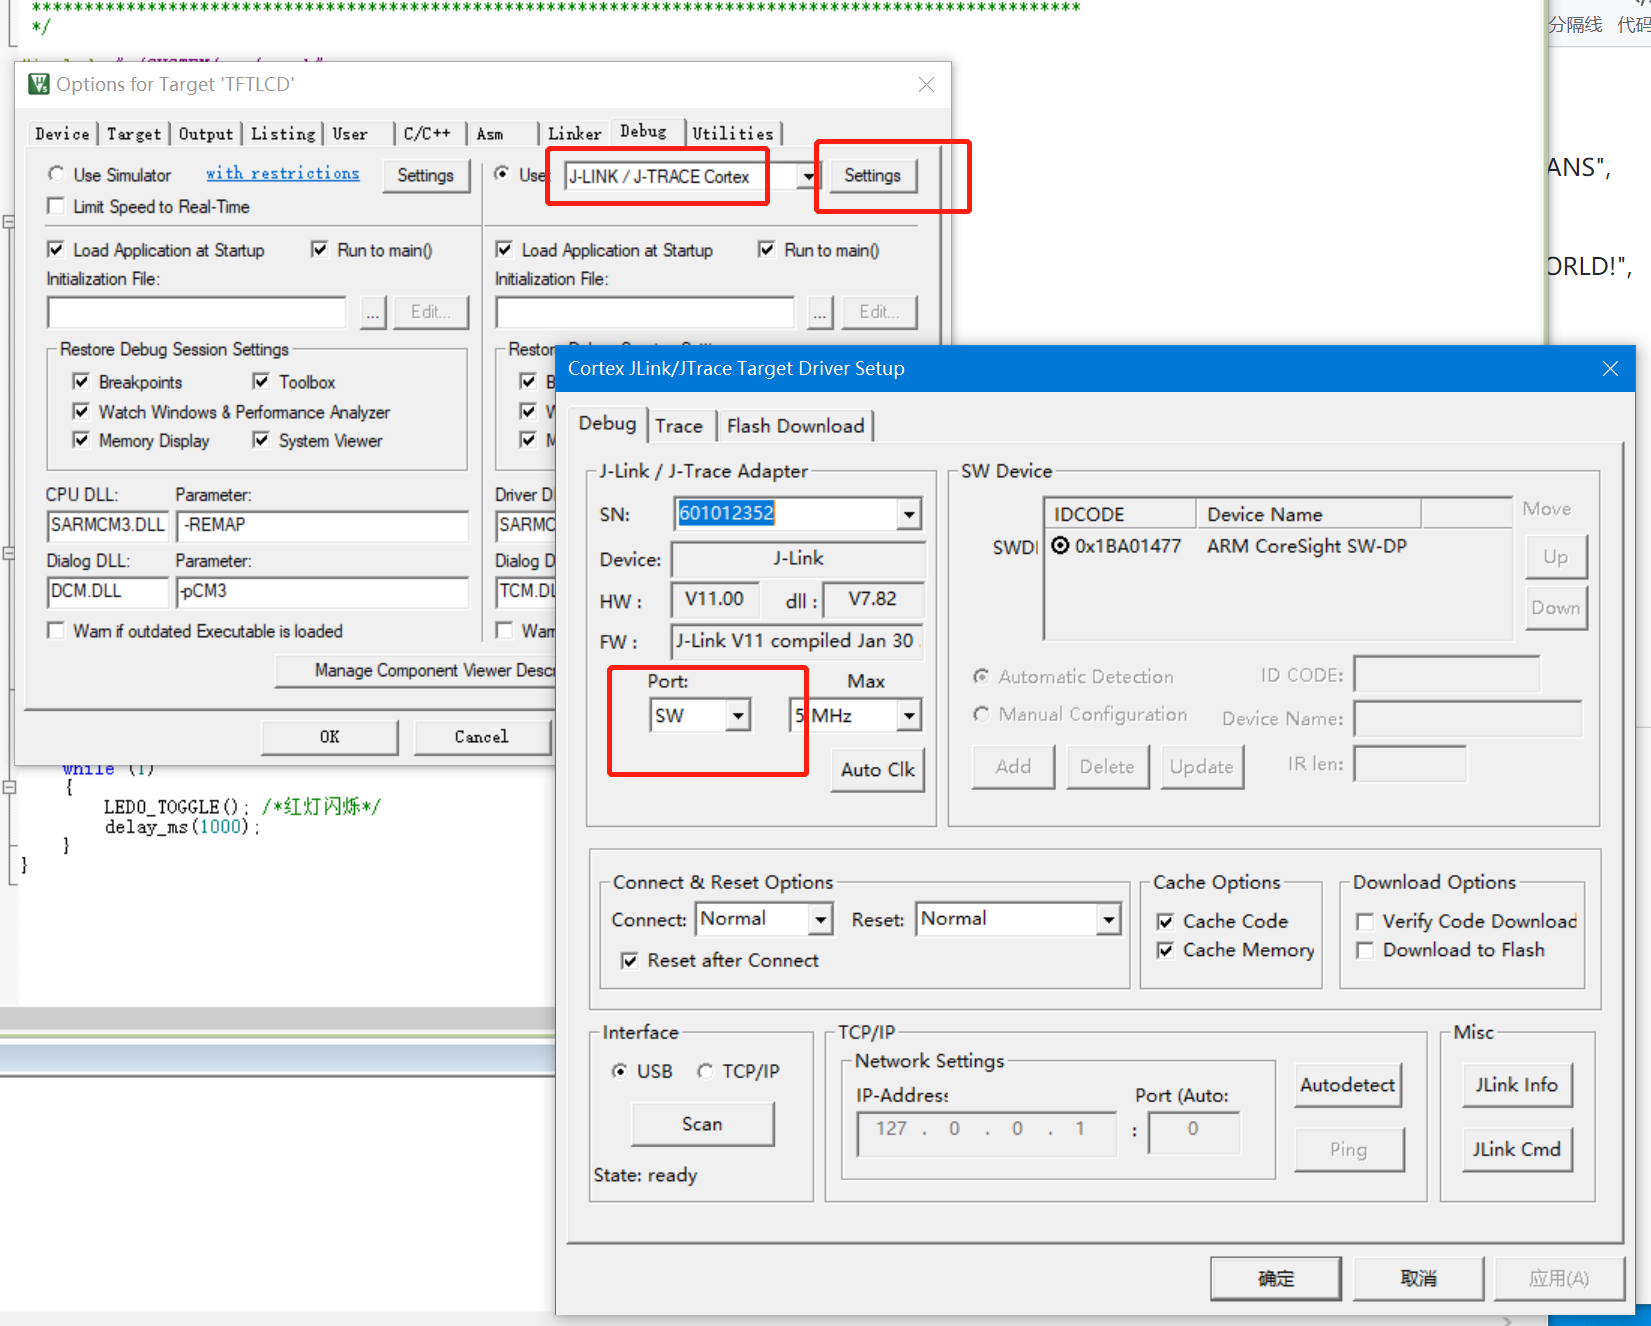Click Cancel in Options for Target

pyautogui.click(x=482, y=737)
